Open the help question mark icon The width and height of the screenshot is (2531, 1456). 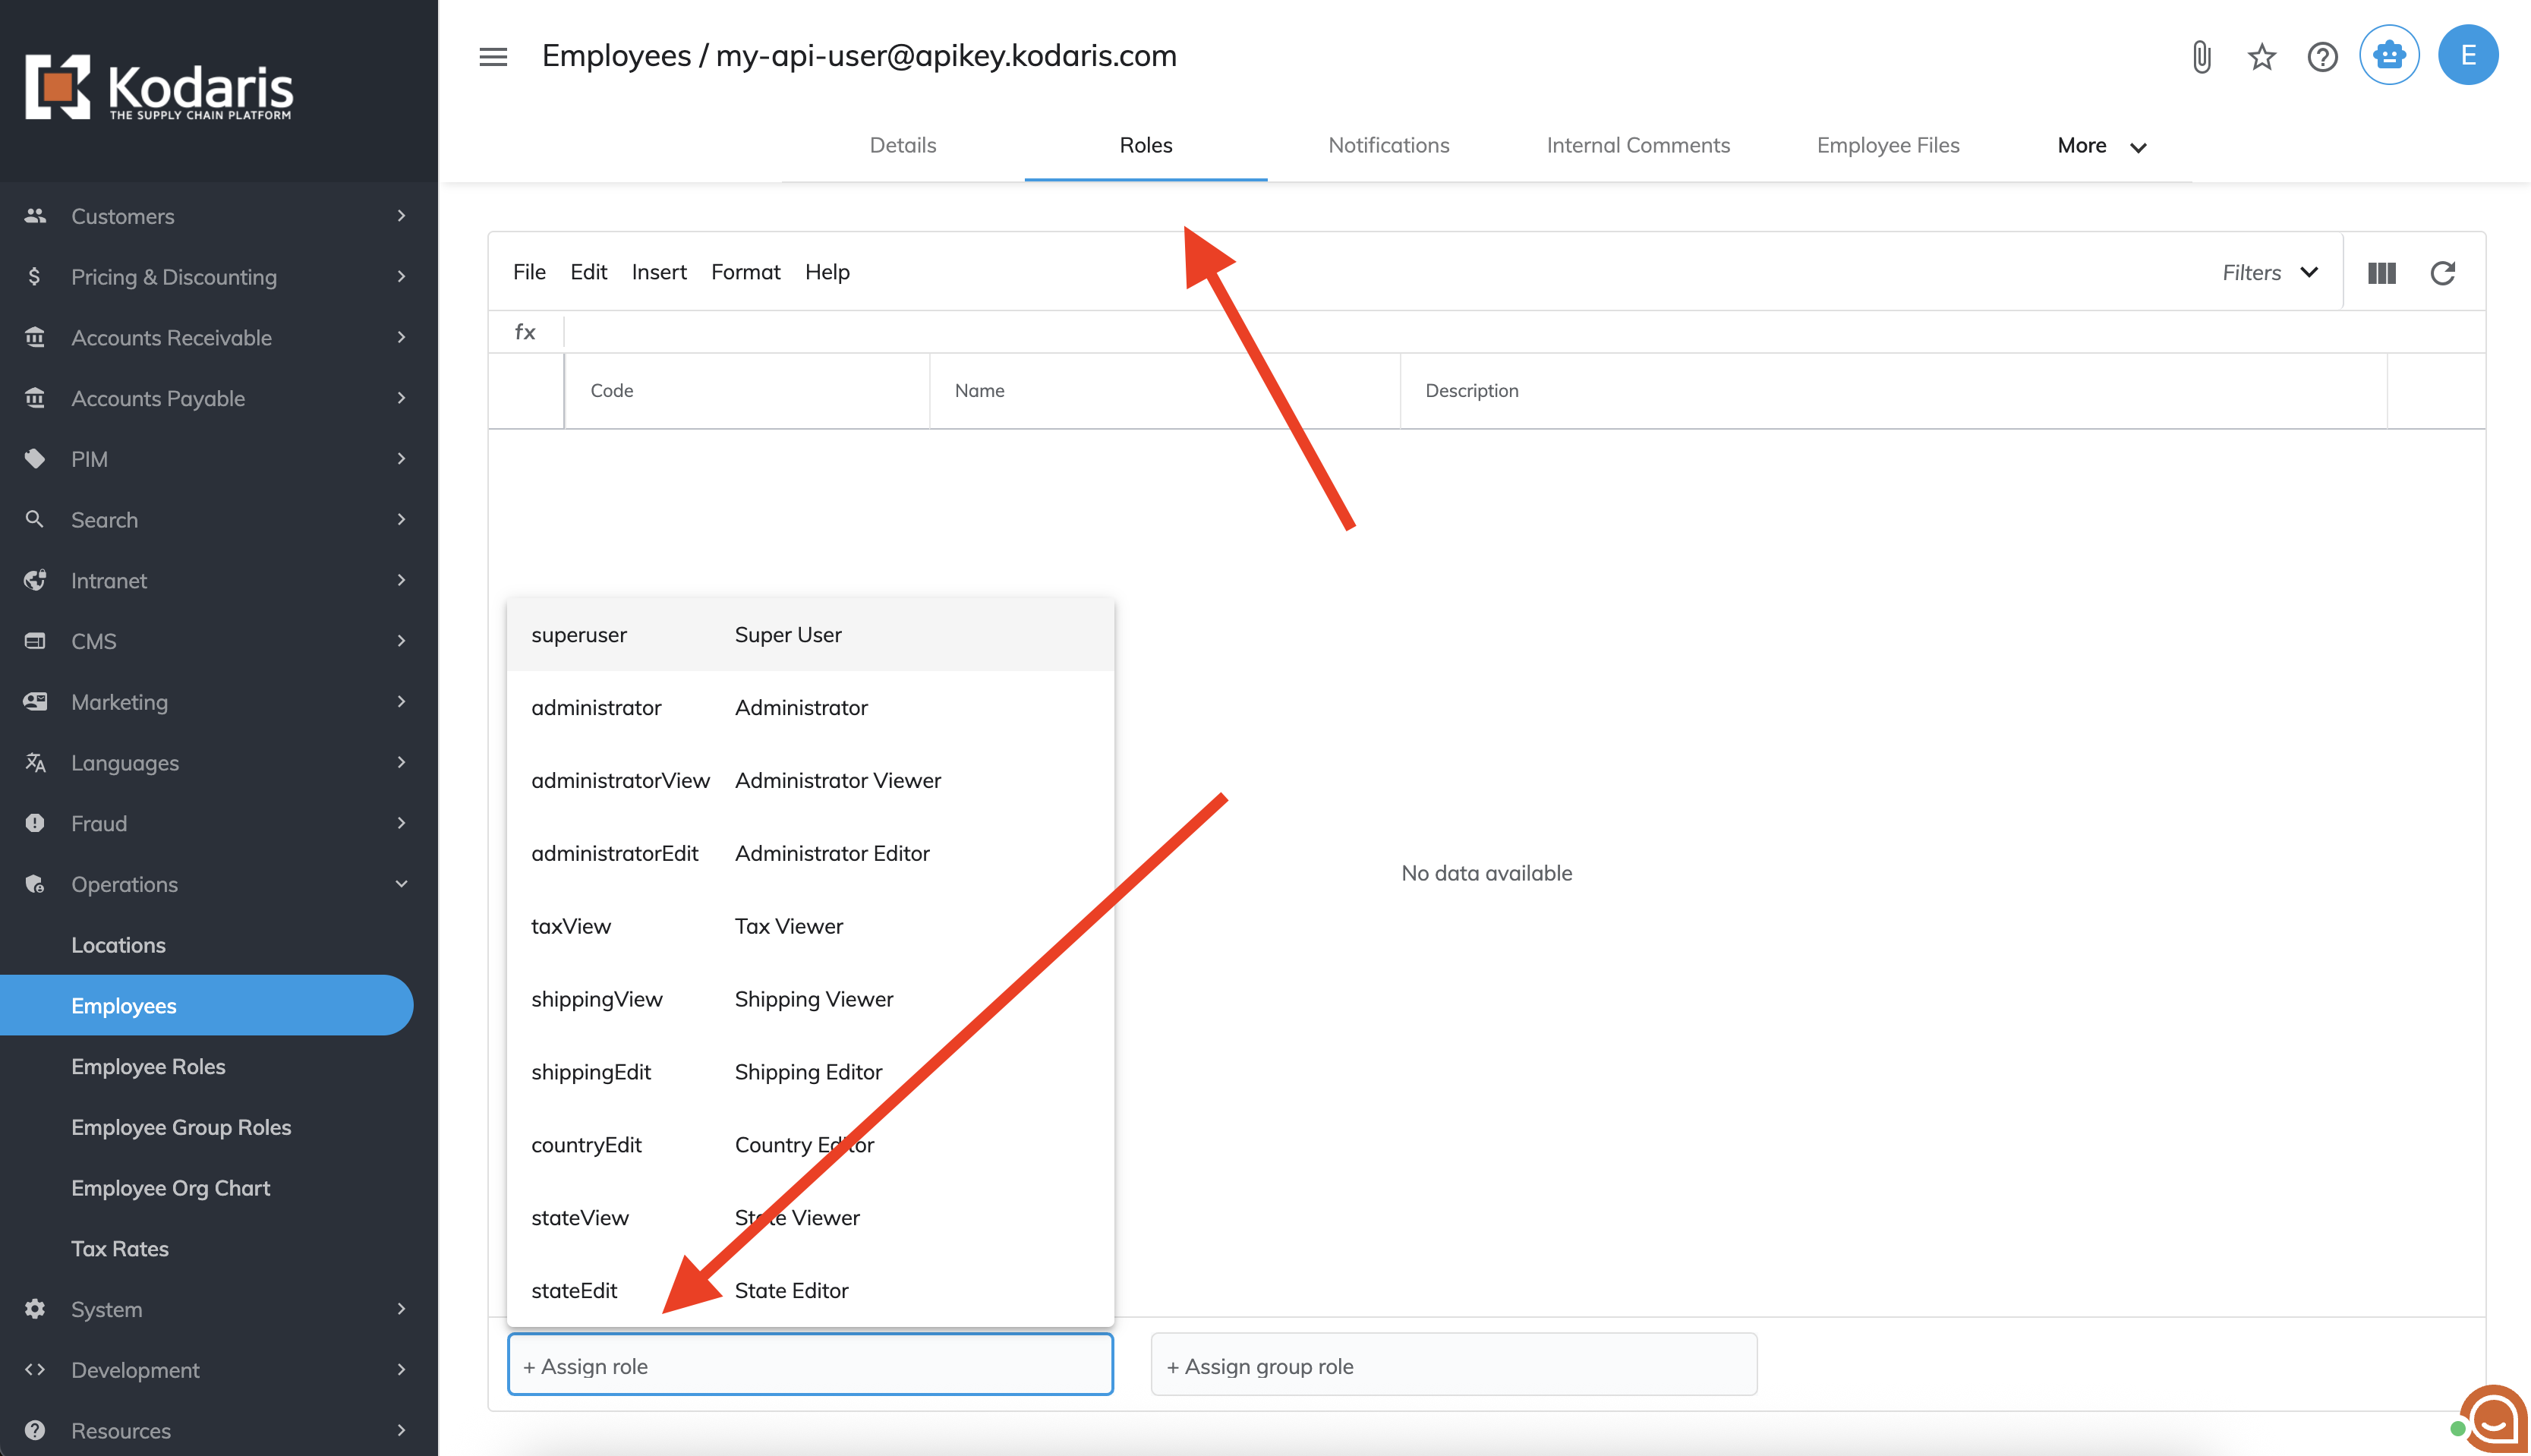2322,56
